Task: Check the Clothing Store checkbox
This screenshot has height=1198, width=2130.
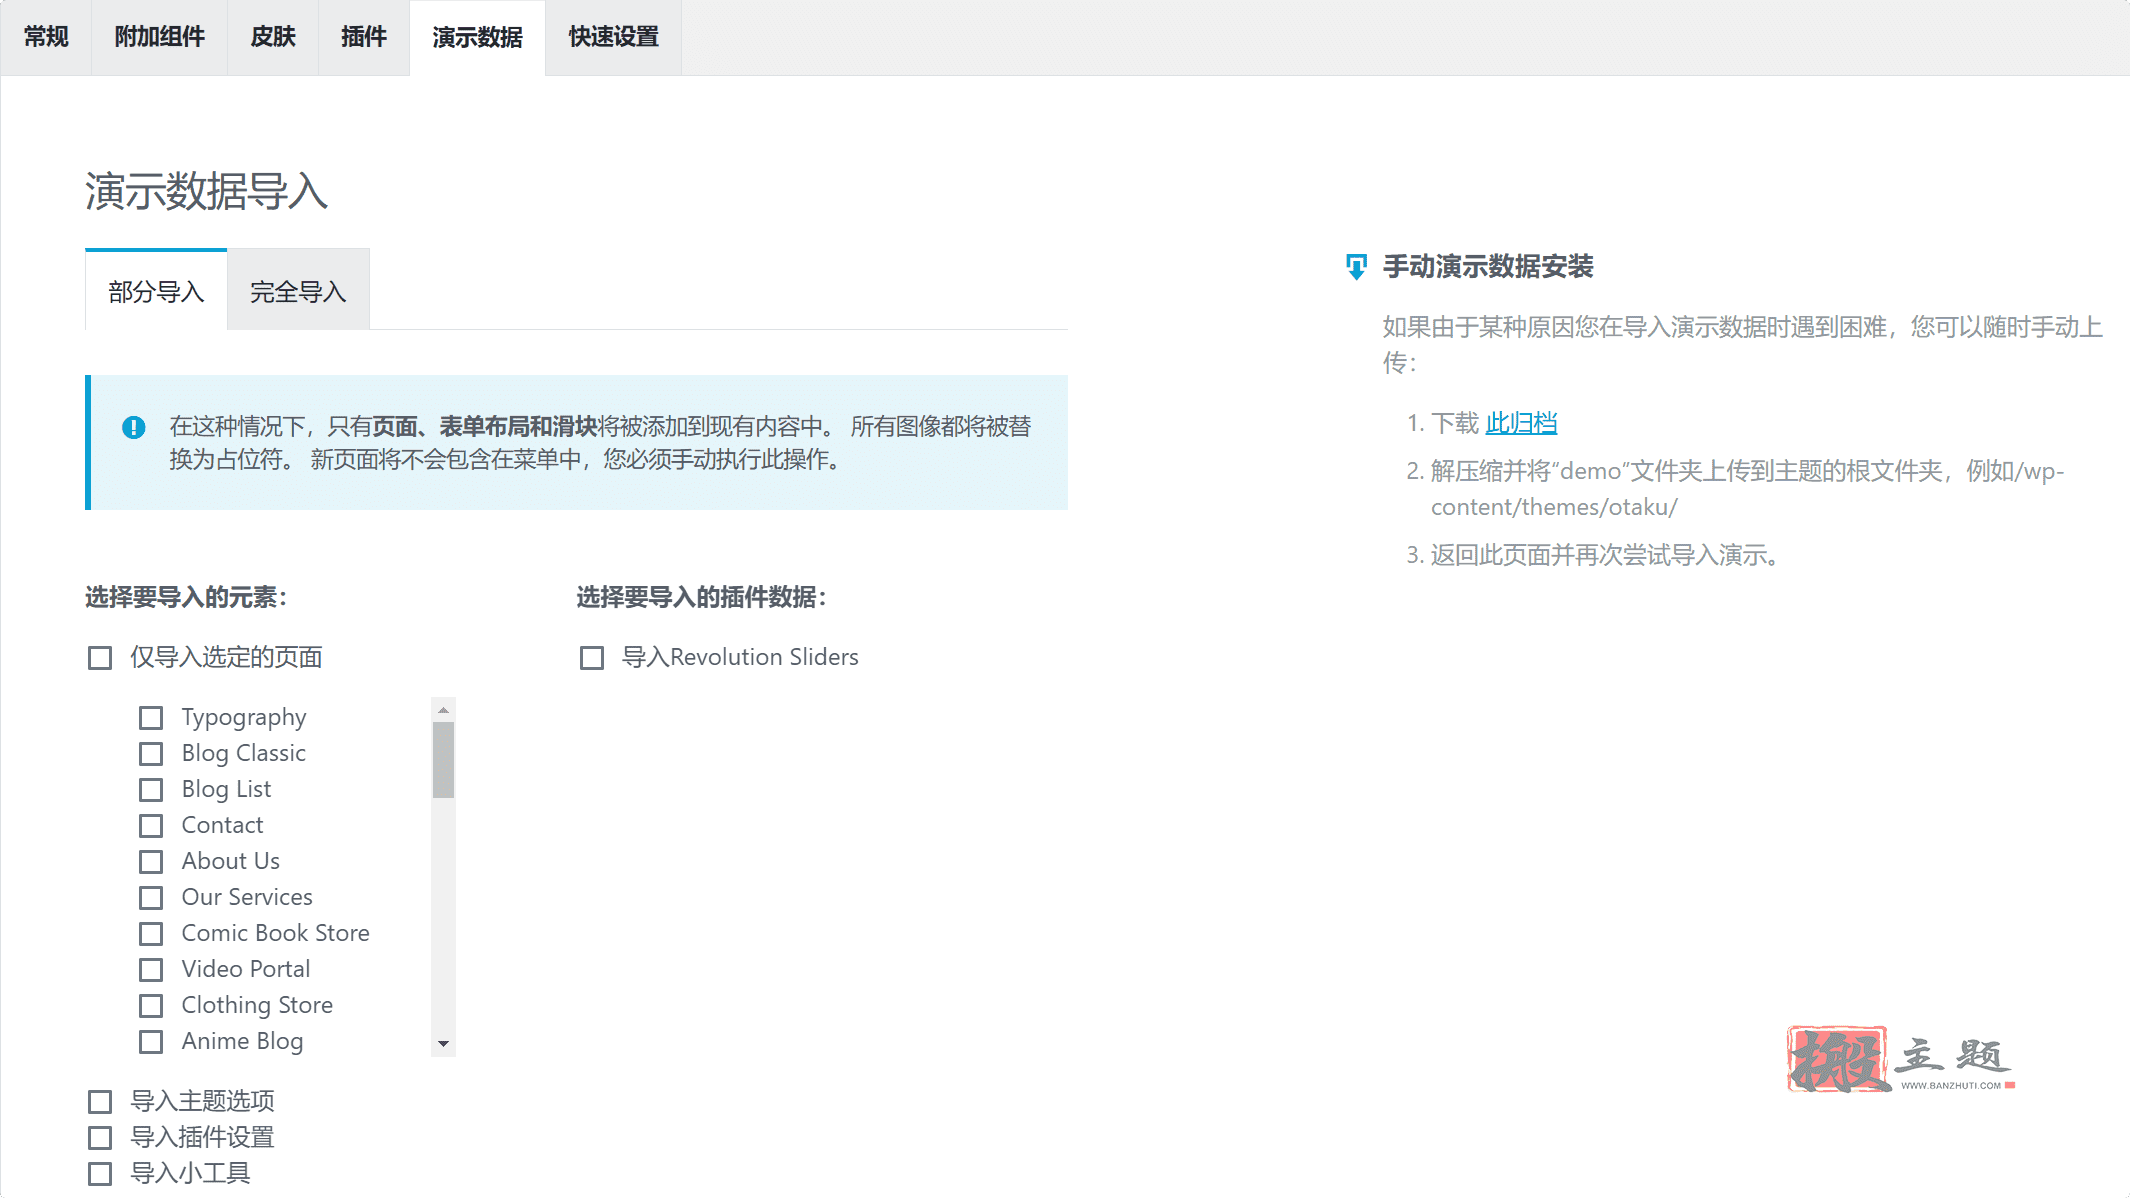Action: click(151, 1006)
